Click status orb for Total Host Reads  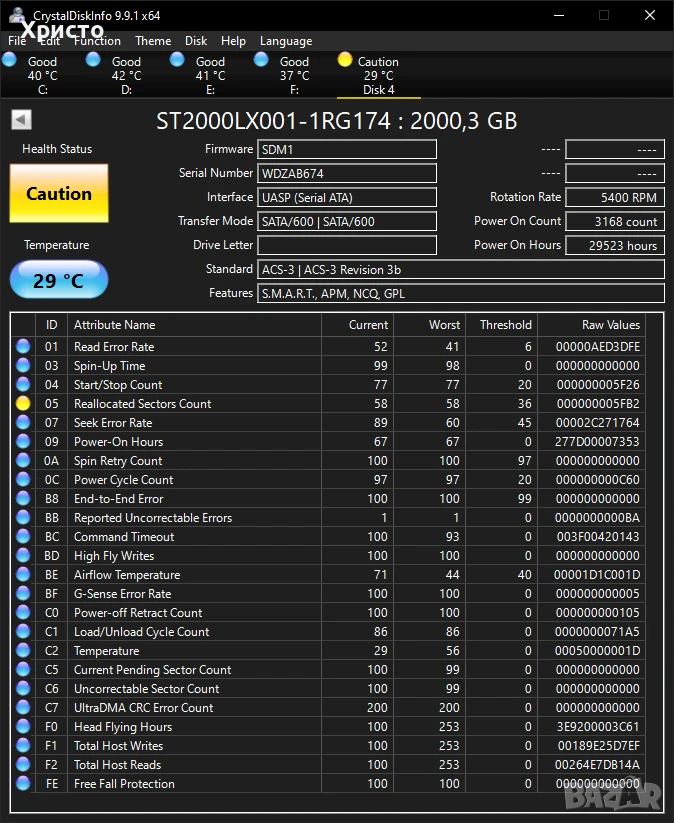23,764
